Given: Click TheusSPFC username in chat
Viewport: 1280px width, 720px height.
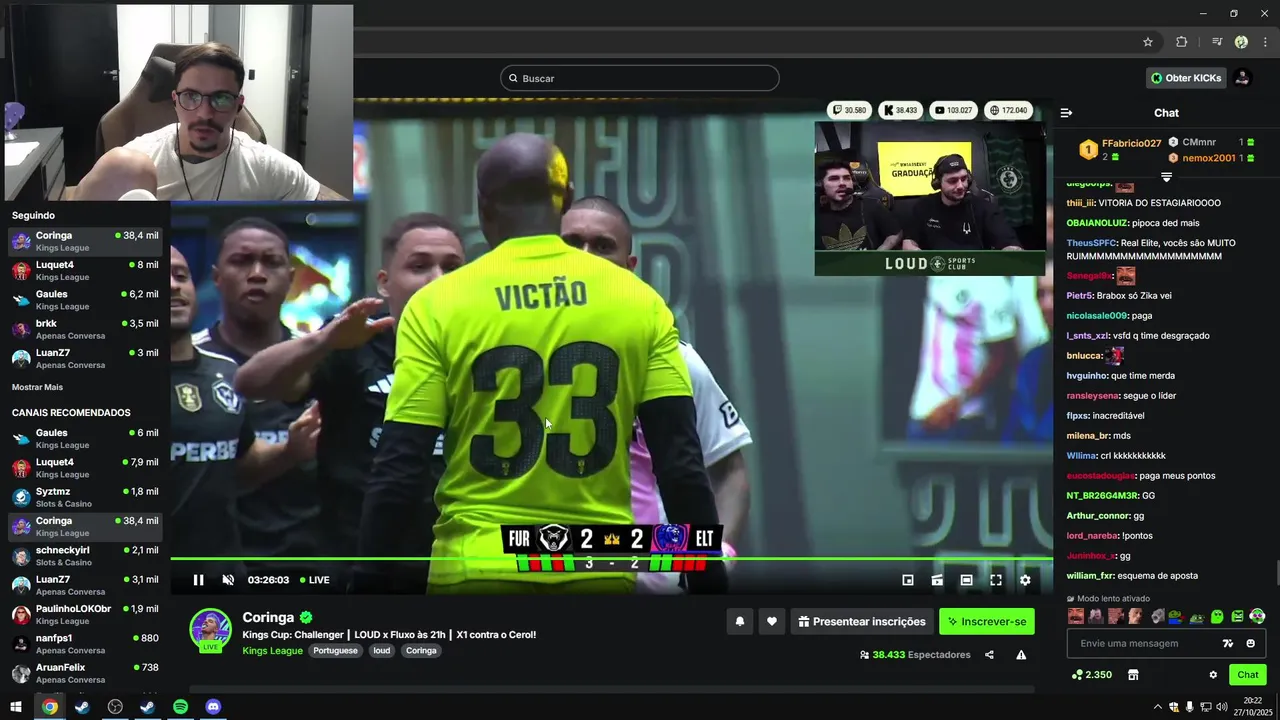Looking at the screenshot, I should tap(1091, 243).
